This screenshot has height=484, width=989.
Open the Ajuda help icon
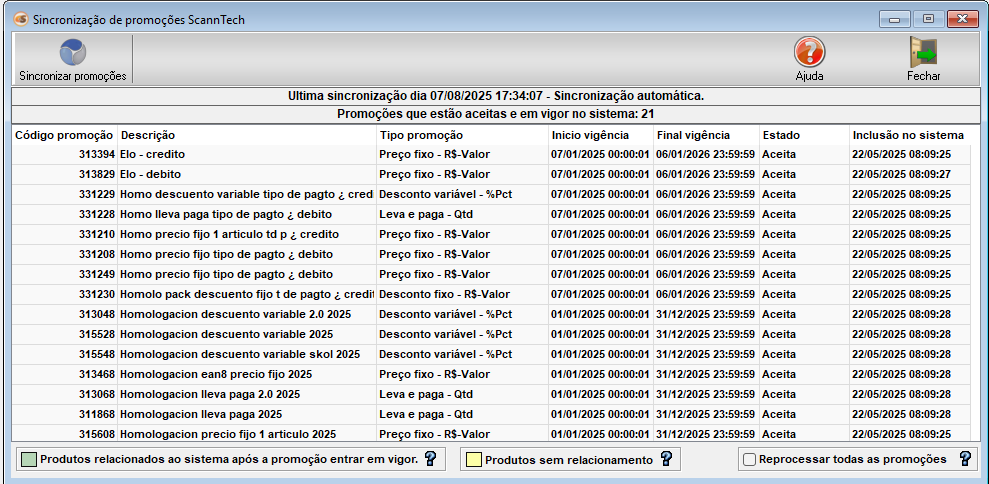[x=809, y=53]
